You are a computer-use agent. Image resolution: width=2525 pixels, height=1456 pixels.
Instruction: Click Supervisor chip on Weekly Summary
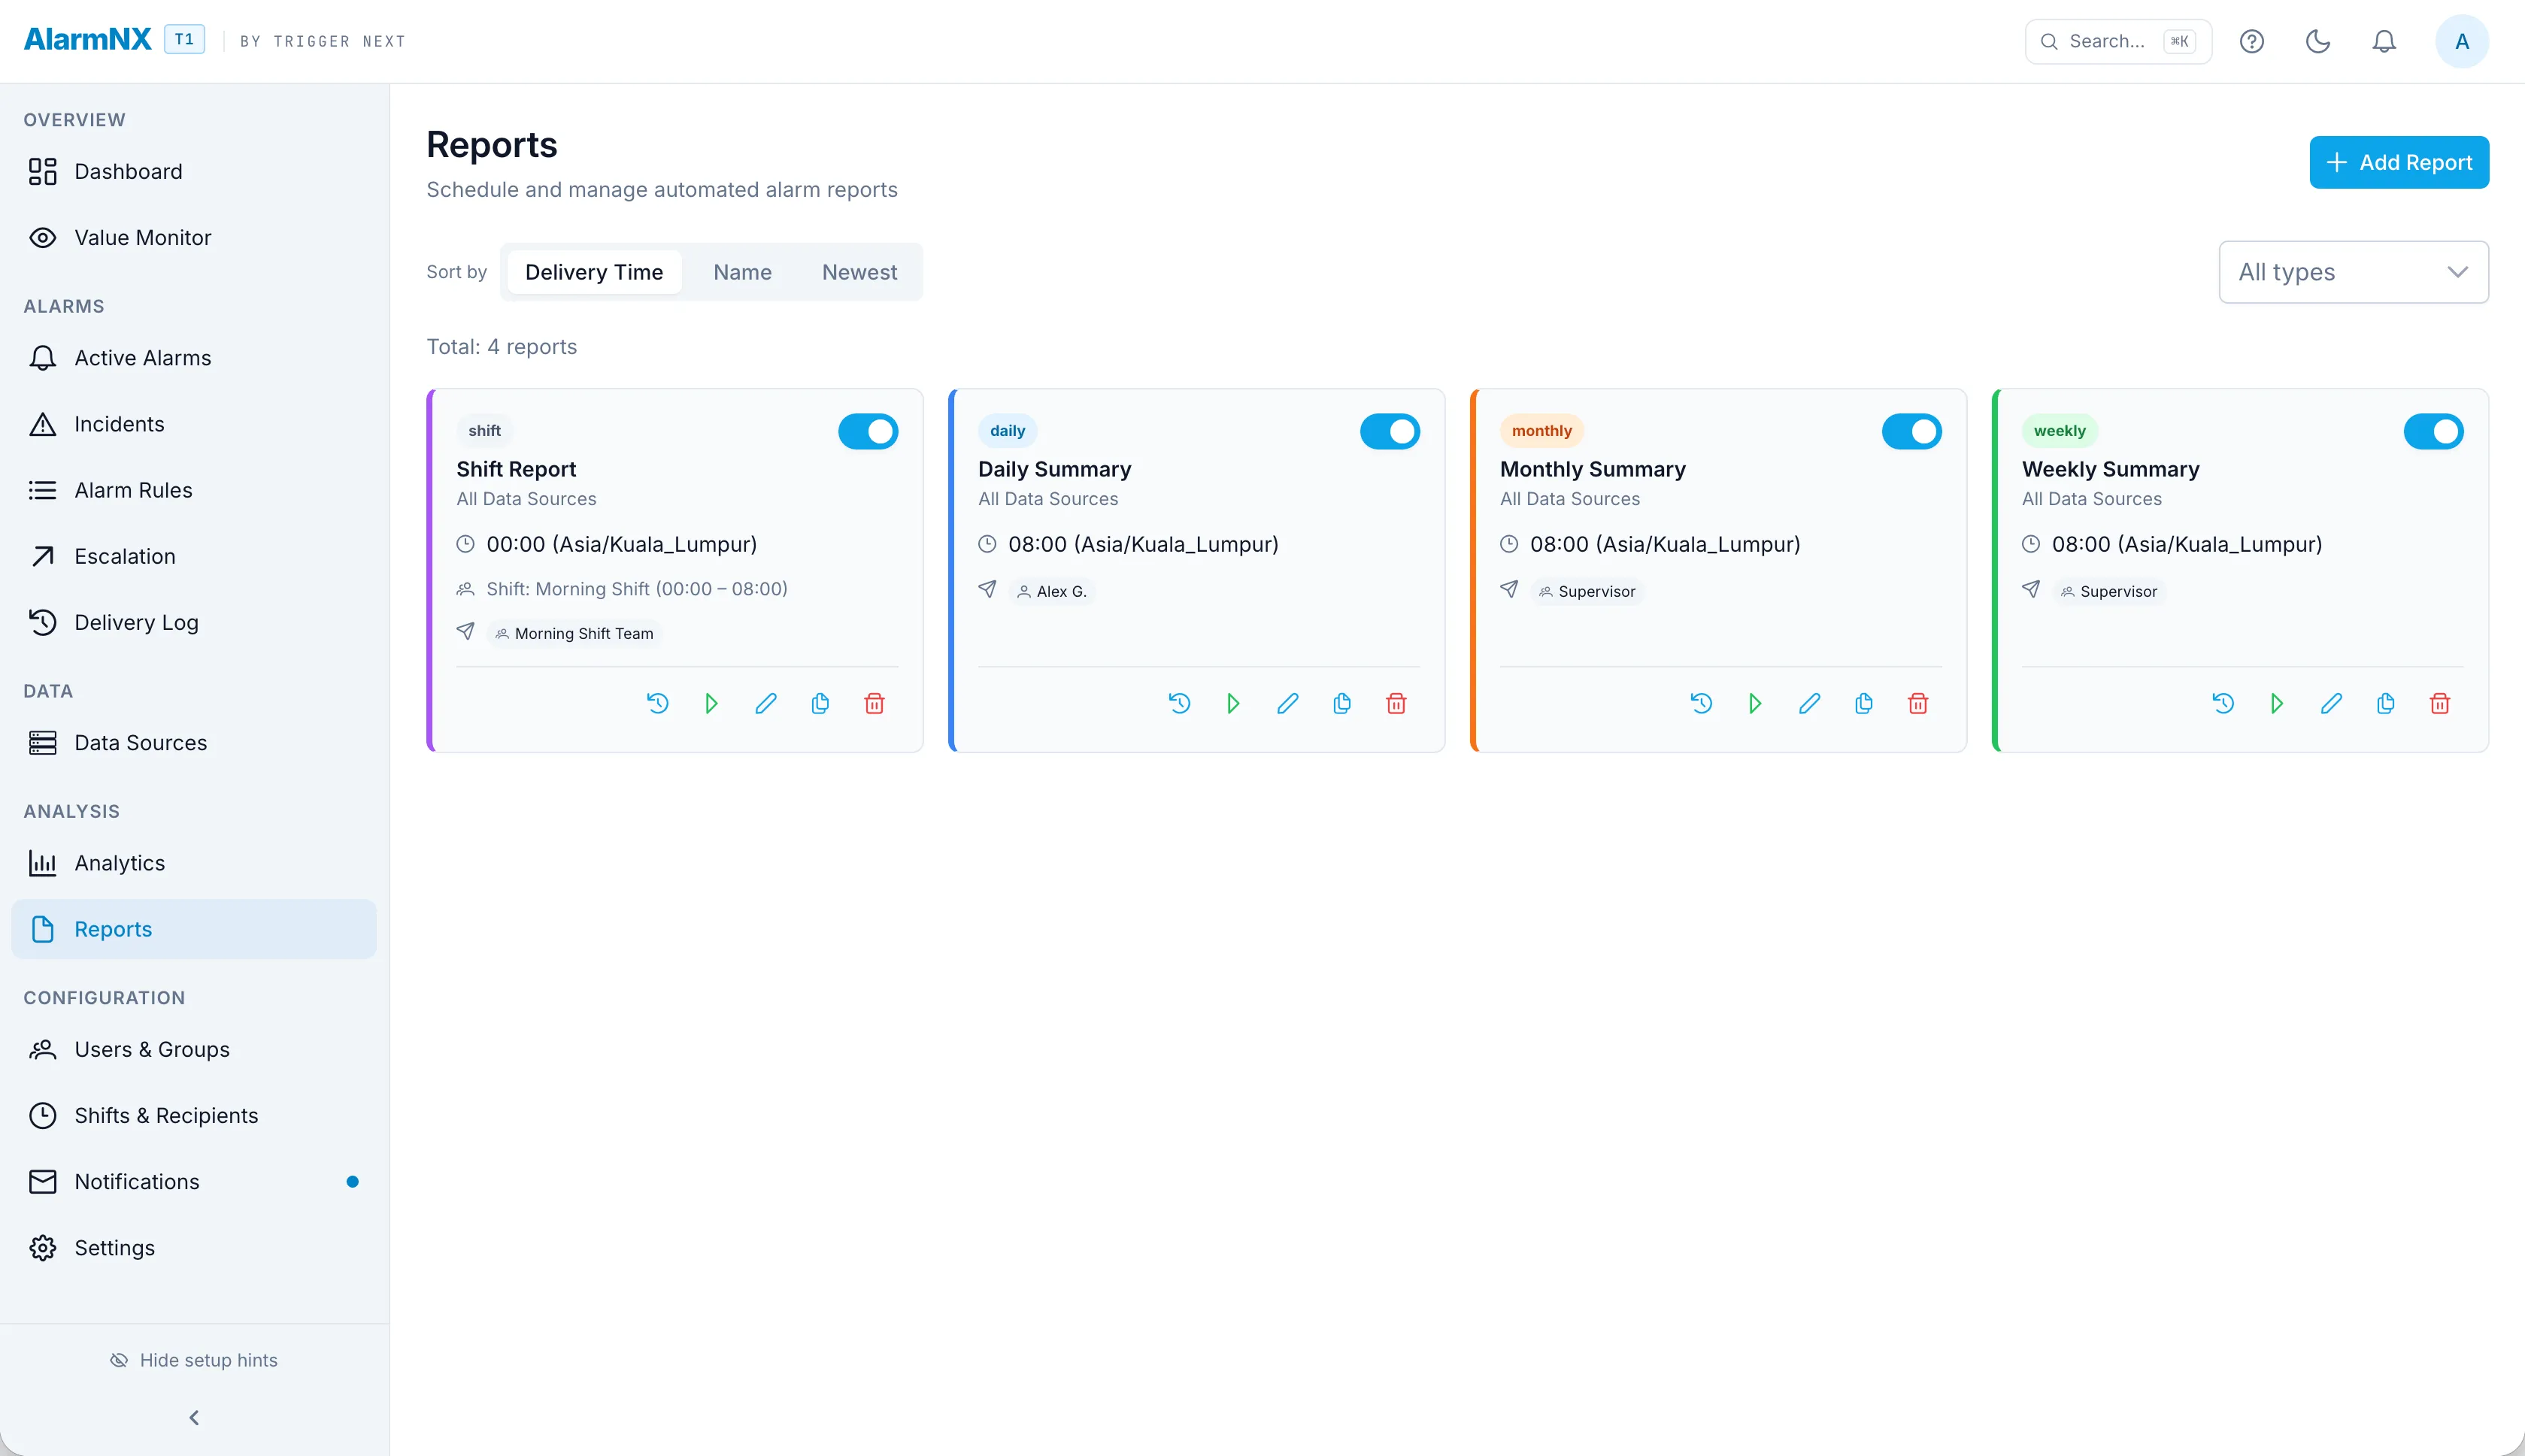click(2110, 592)
